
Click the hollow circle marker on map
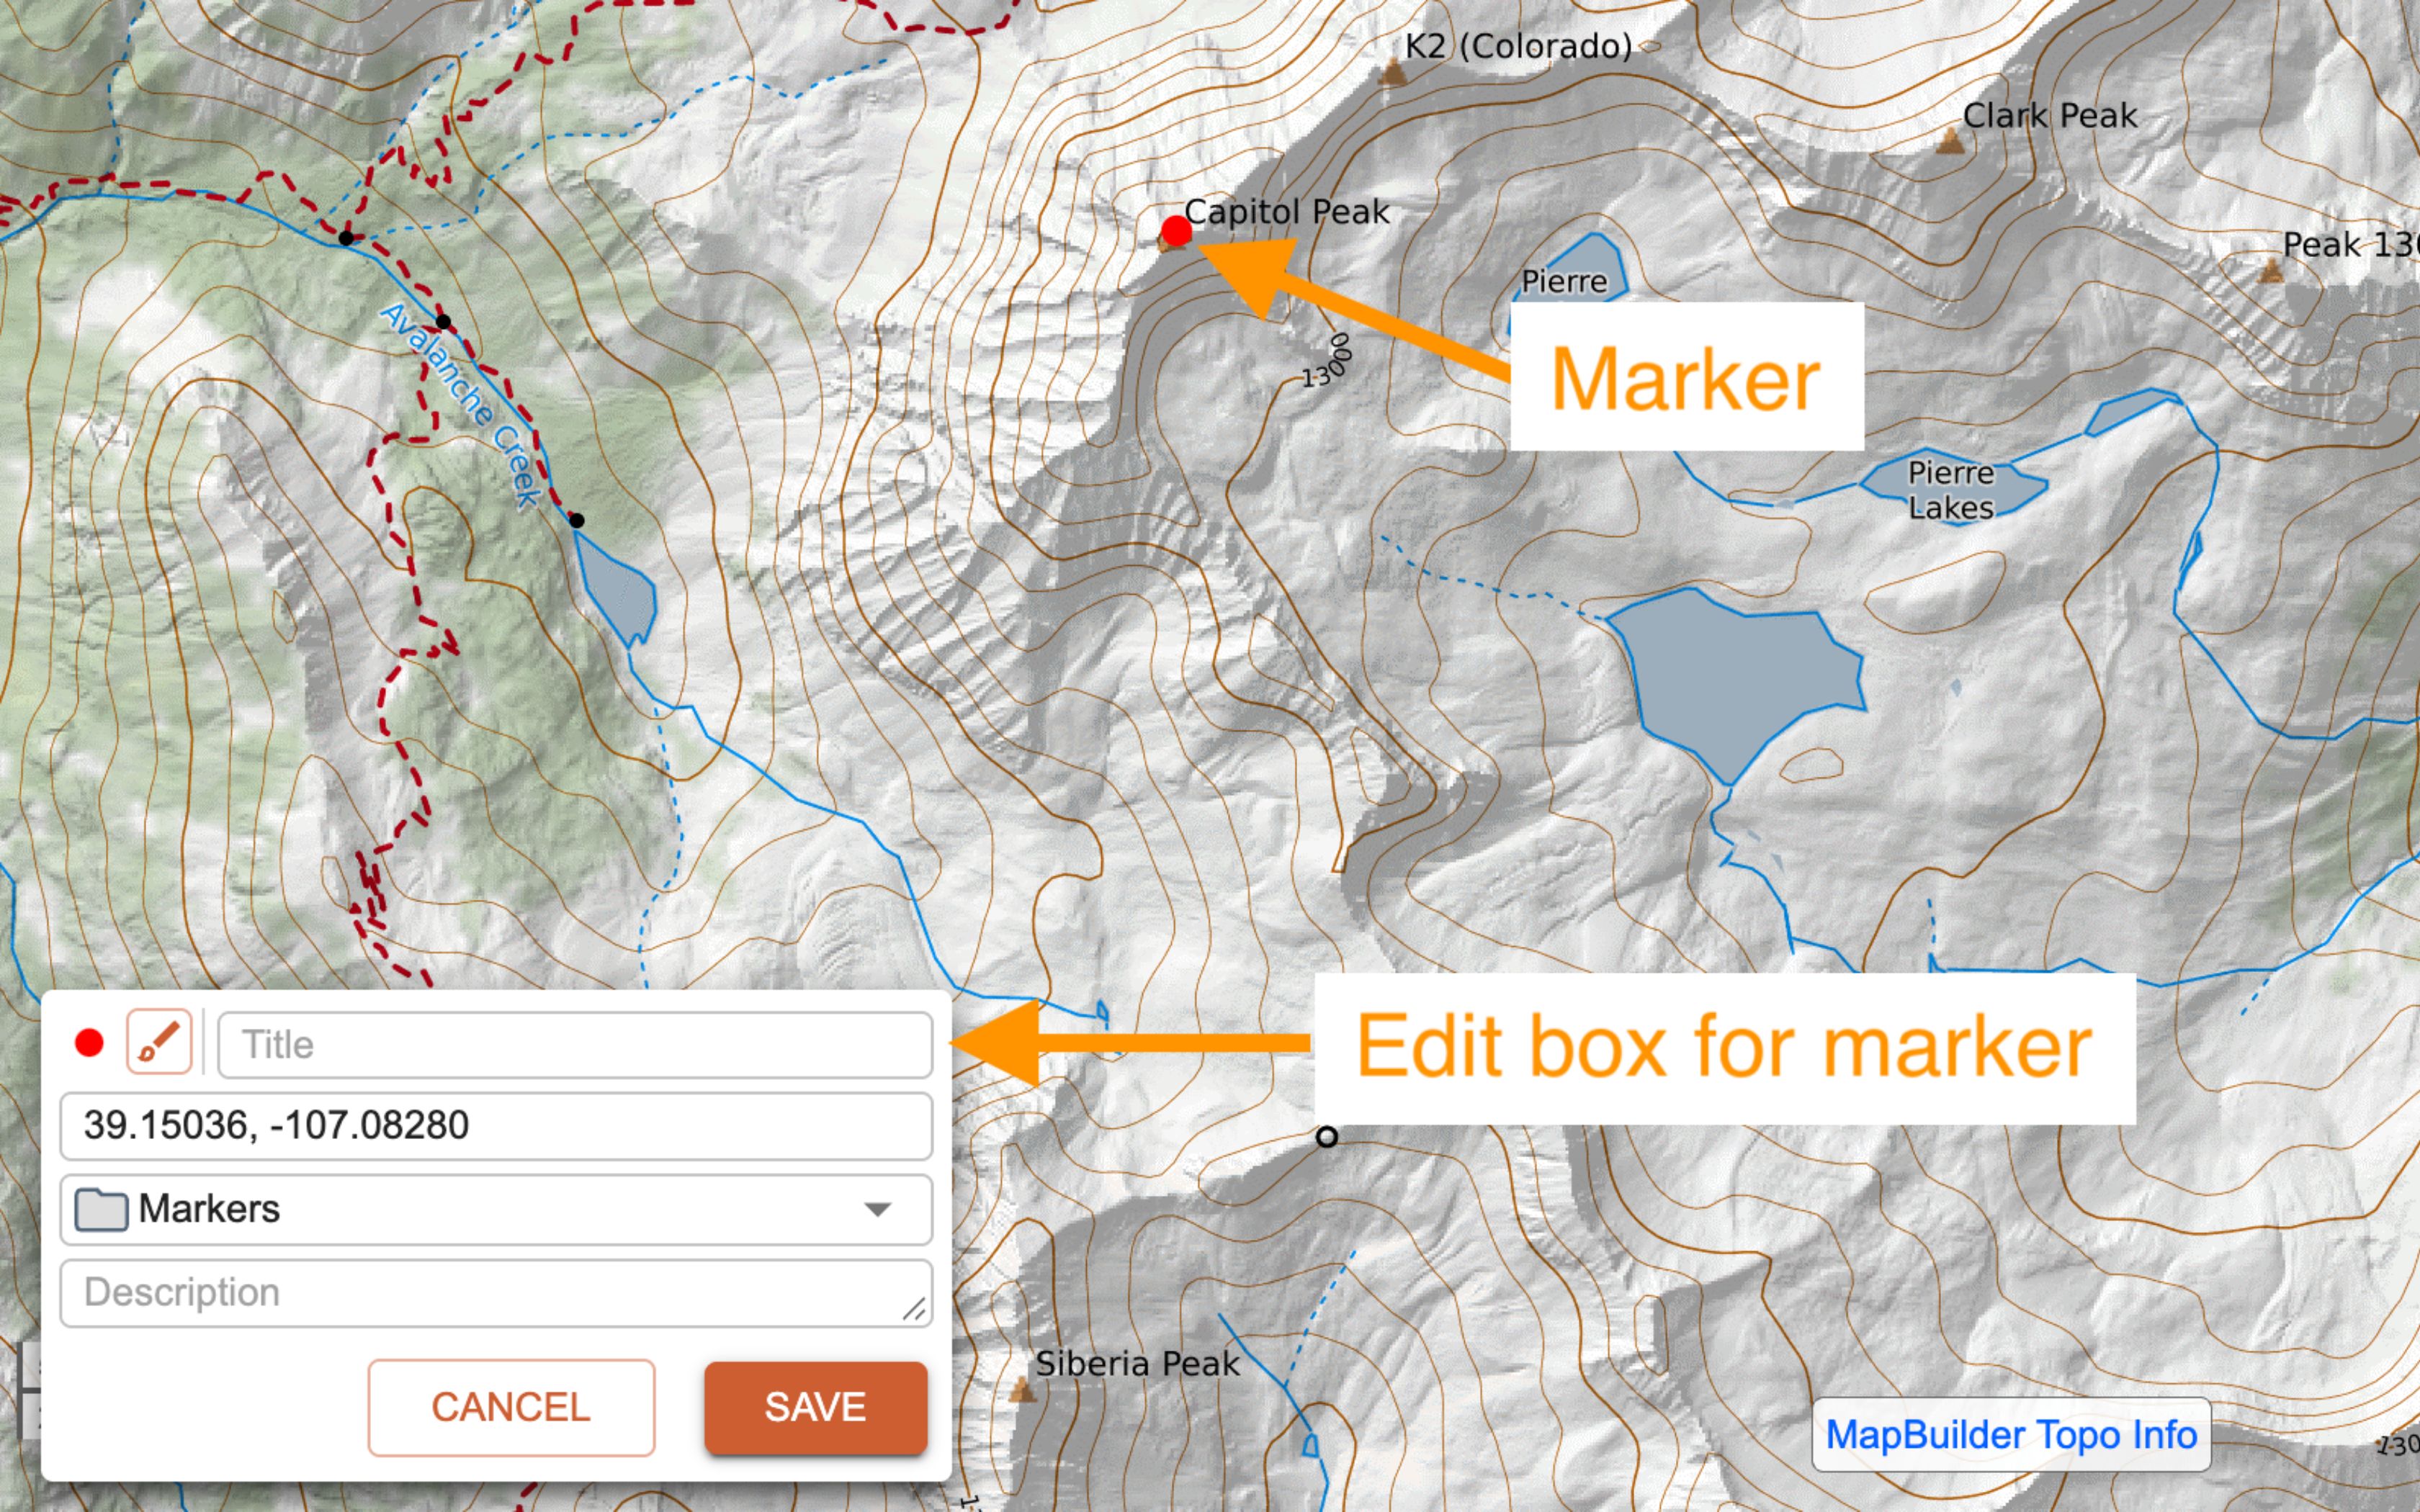(1326, 1137)
